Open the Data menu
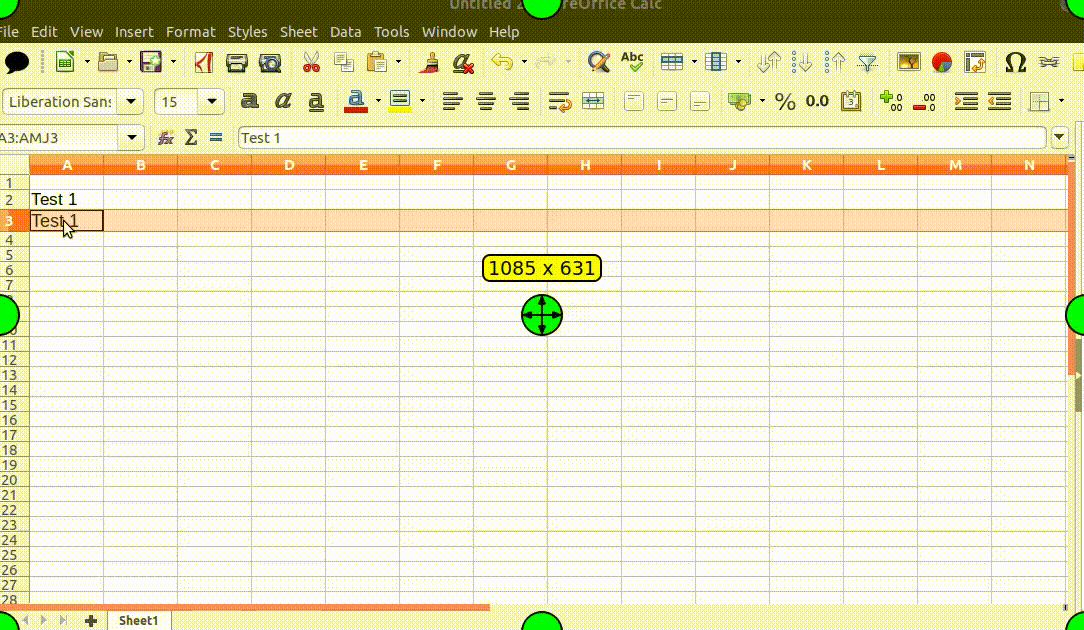The width and height of the screenshot is (1084, 630). coord(345,31)
